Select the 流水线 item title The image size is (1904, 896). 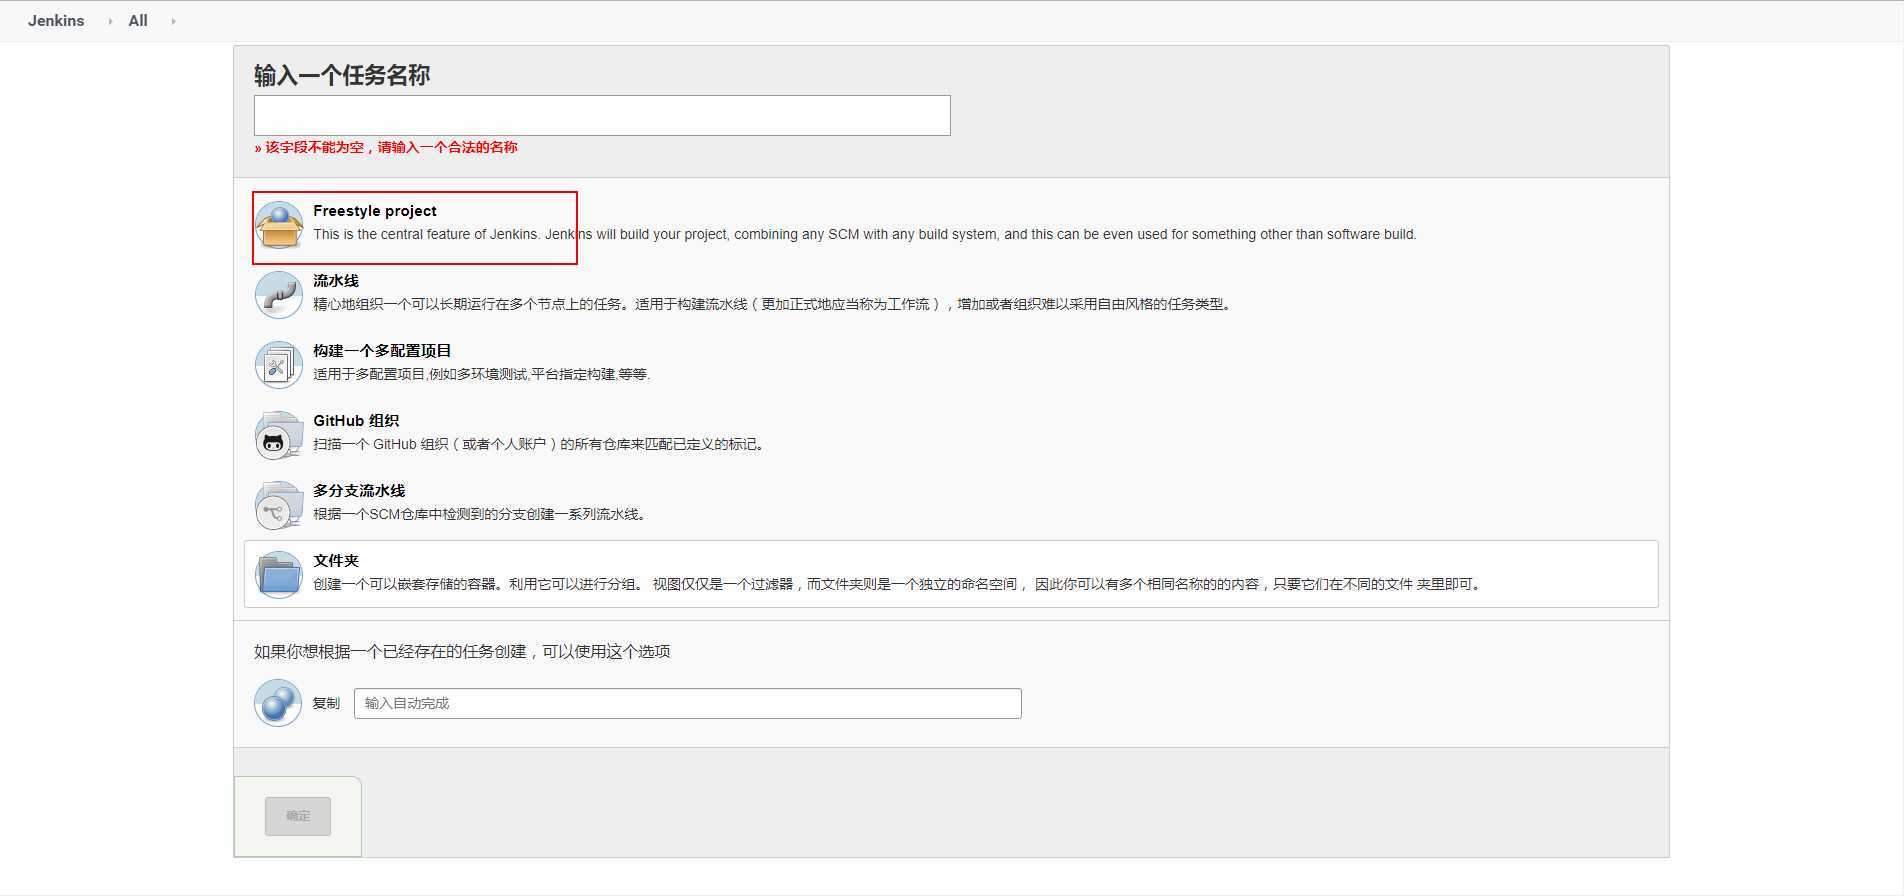tap(336, 281)
